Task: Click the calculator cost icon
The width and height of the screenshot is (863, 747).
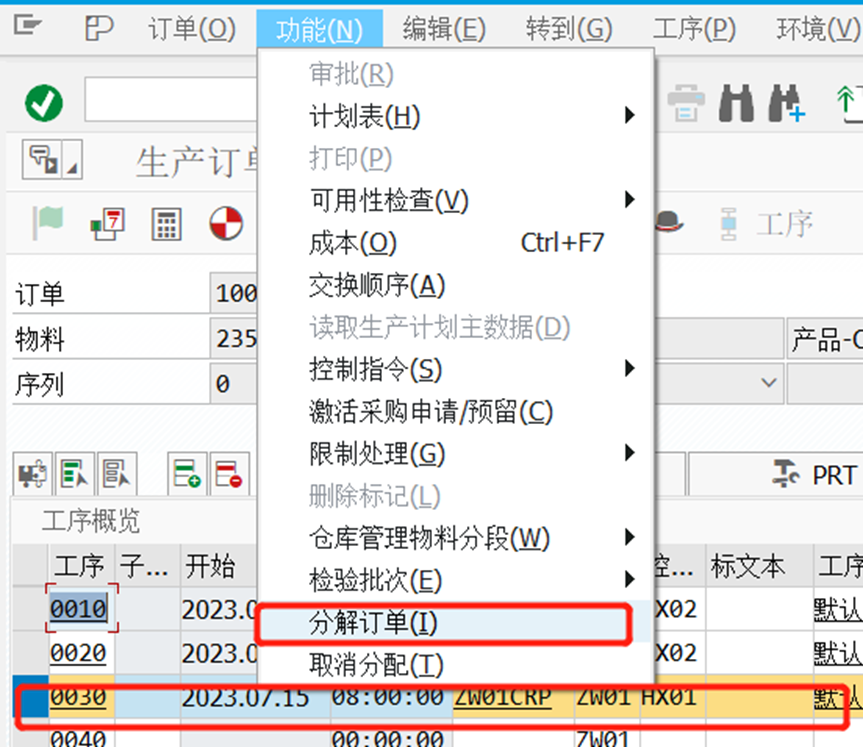Action: [x=166, y=224]
